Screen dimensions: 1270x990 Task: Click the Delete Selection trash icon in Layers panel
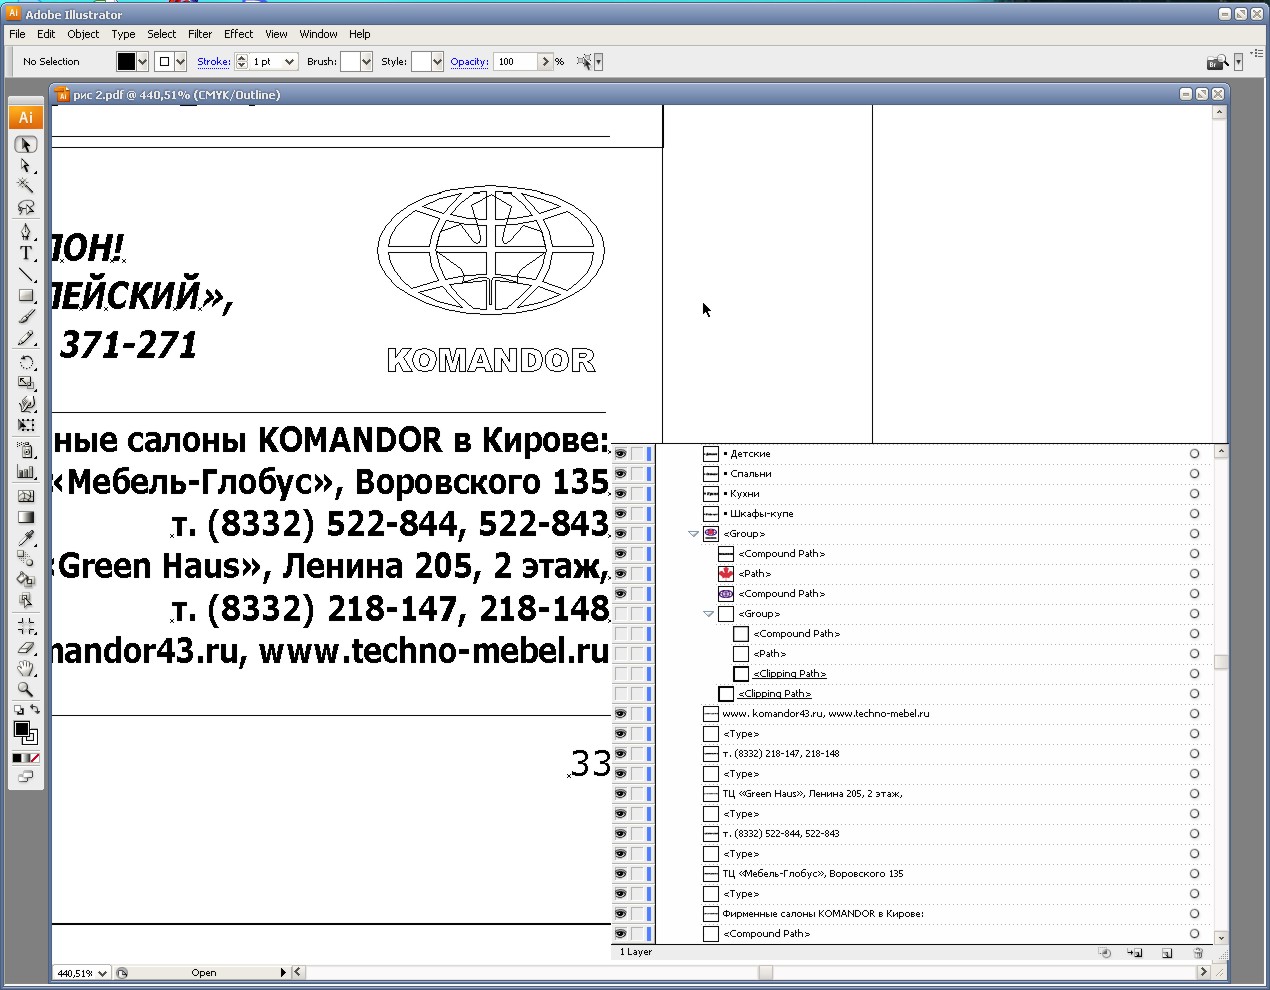click(1198, 953)
